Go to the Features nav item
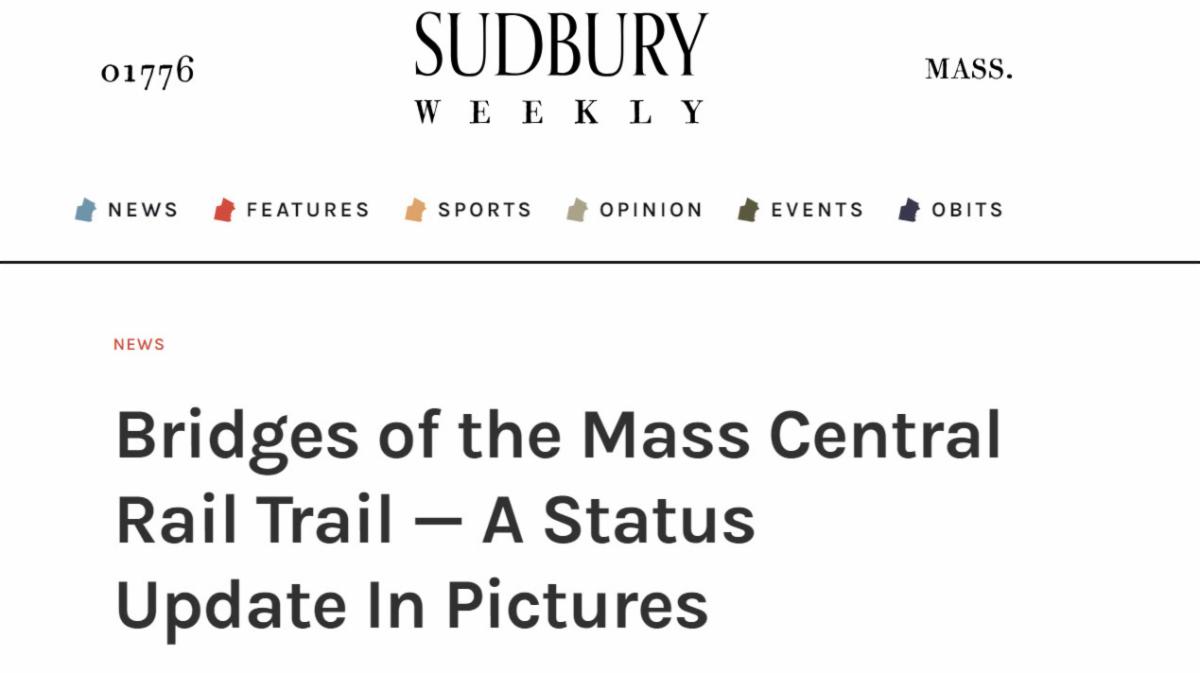 (307, 210)
